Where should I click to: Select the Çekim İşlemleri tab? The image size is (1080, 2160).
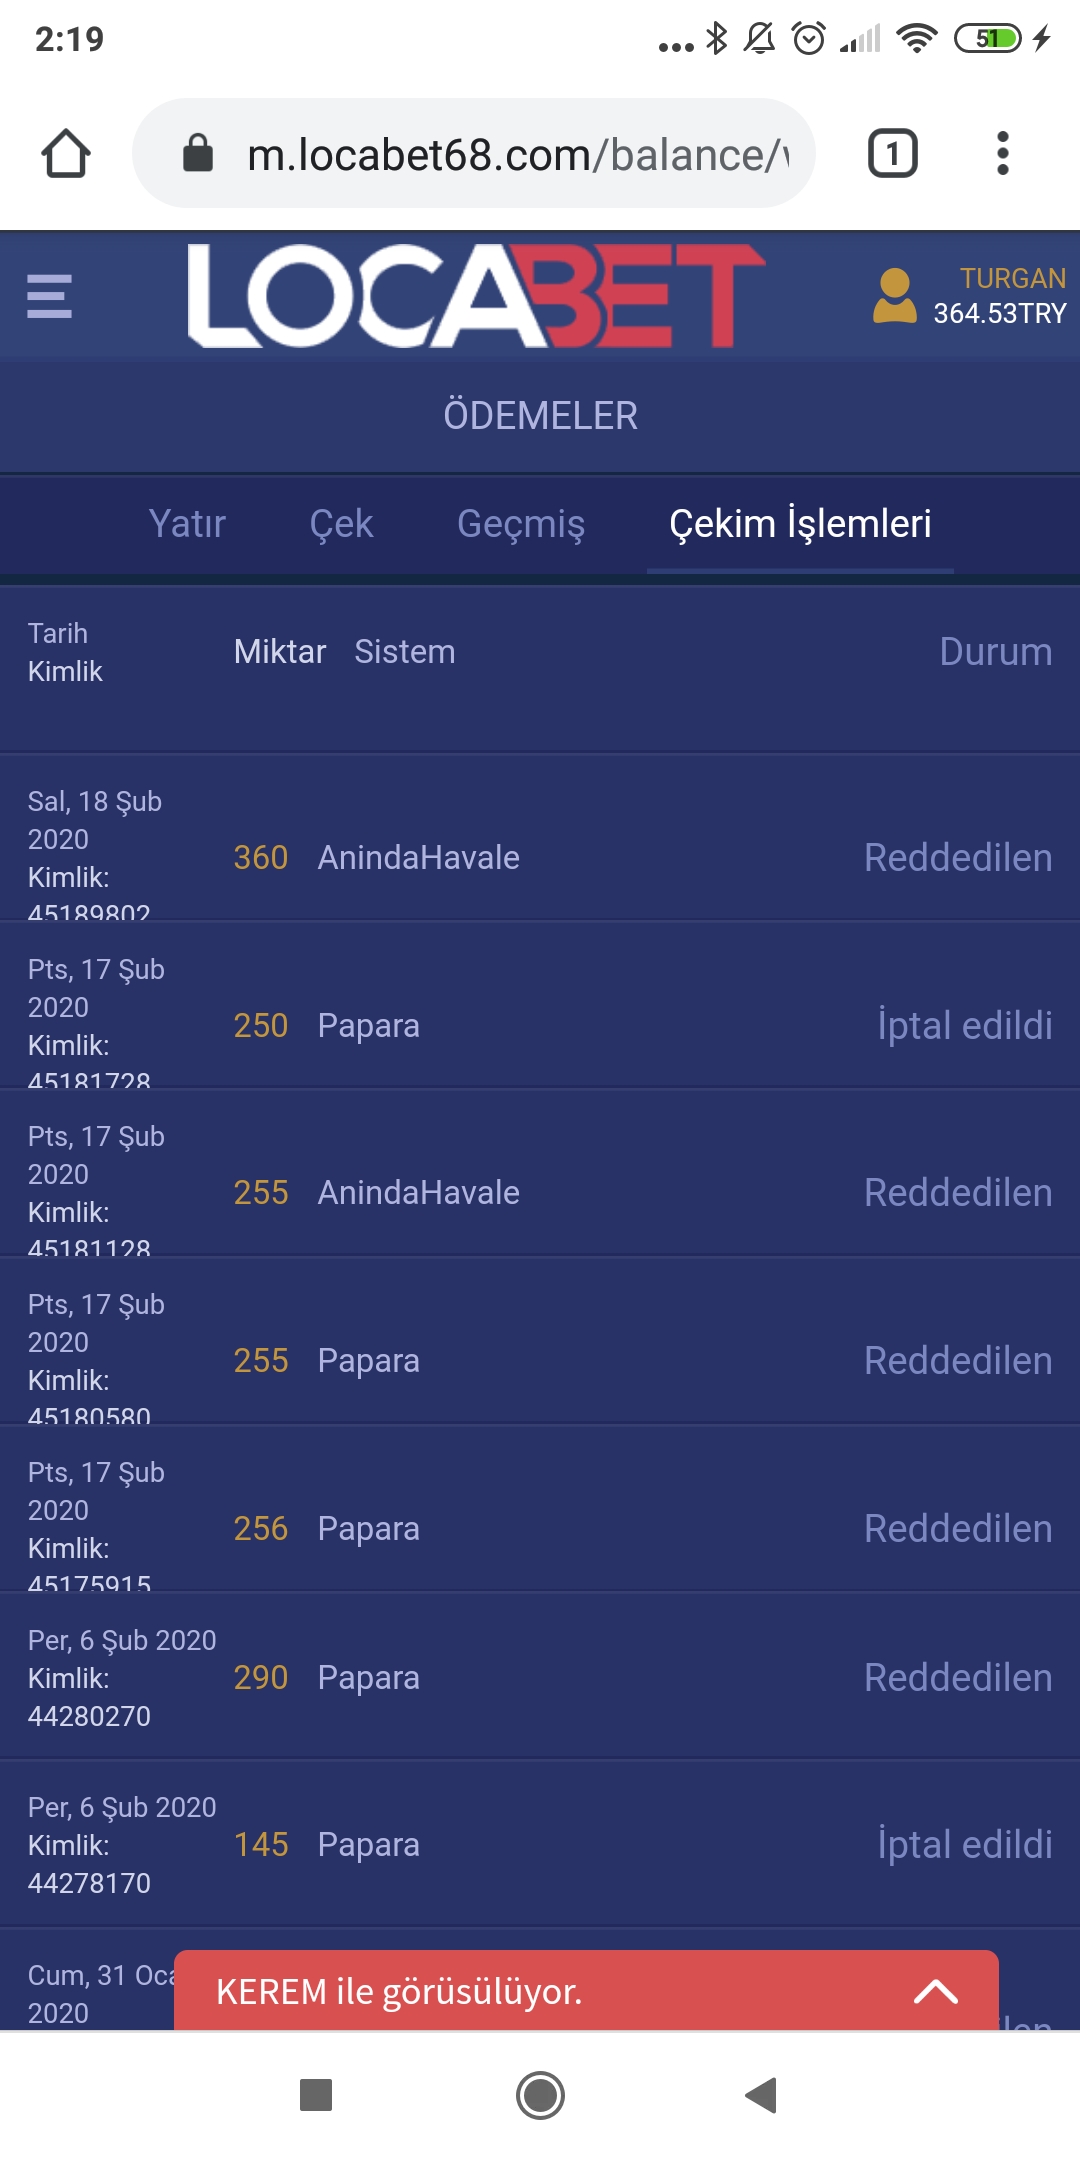(800, 524)
